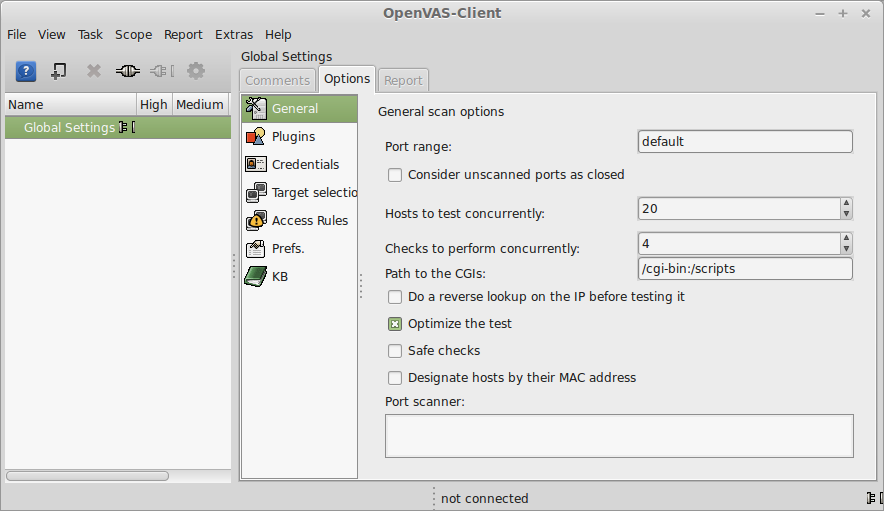This screenshot has height=511, width=884.
Task: Click the General options icon
Action: tap(256, 108)
